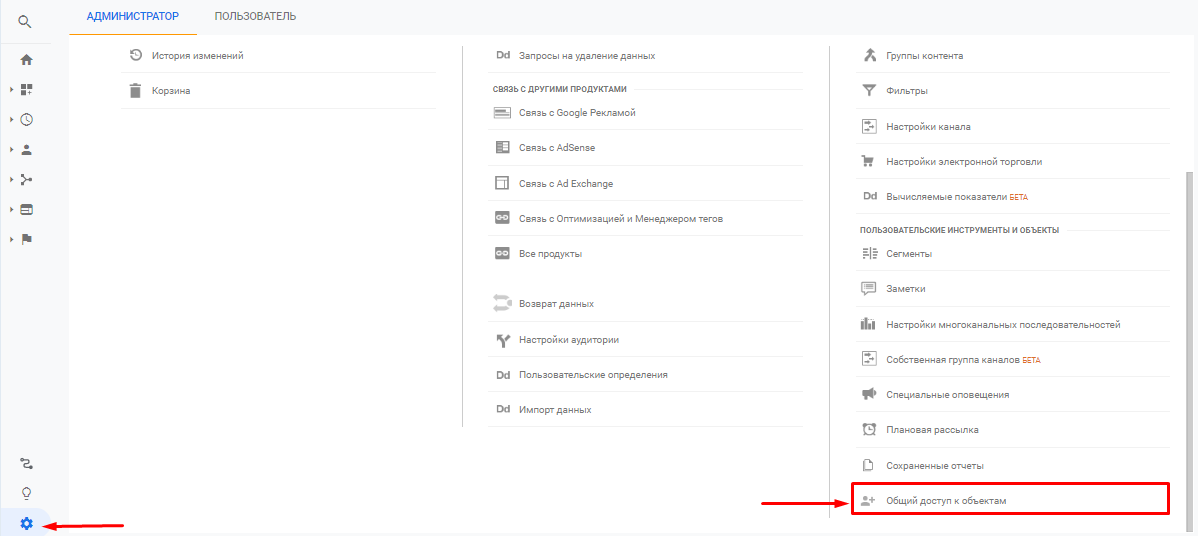Screen dimensions: 1198x536
Task: Click the Attribution path icon above lightbulb
Action: pos(27,463)
